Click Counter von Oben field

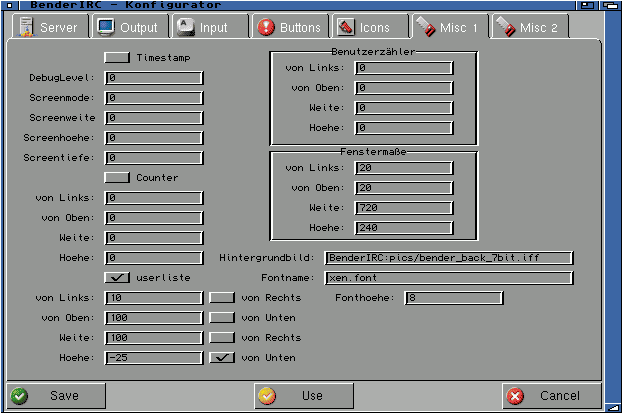154,218
